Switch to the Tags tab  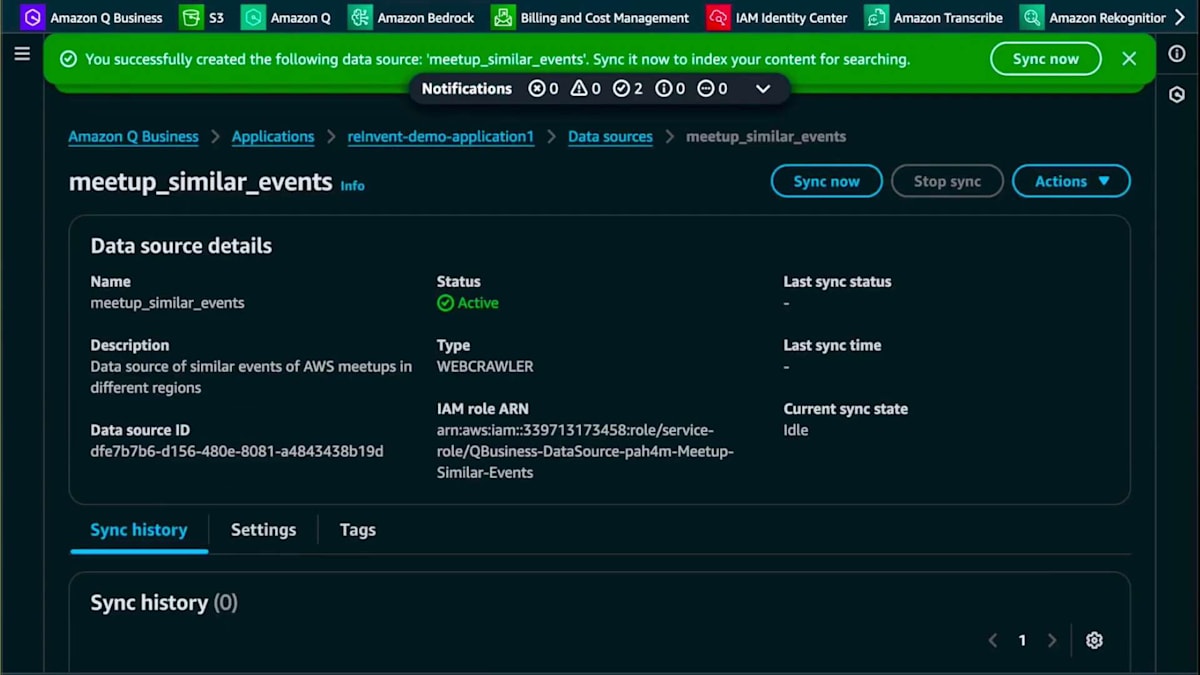pos(357,530)
